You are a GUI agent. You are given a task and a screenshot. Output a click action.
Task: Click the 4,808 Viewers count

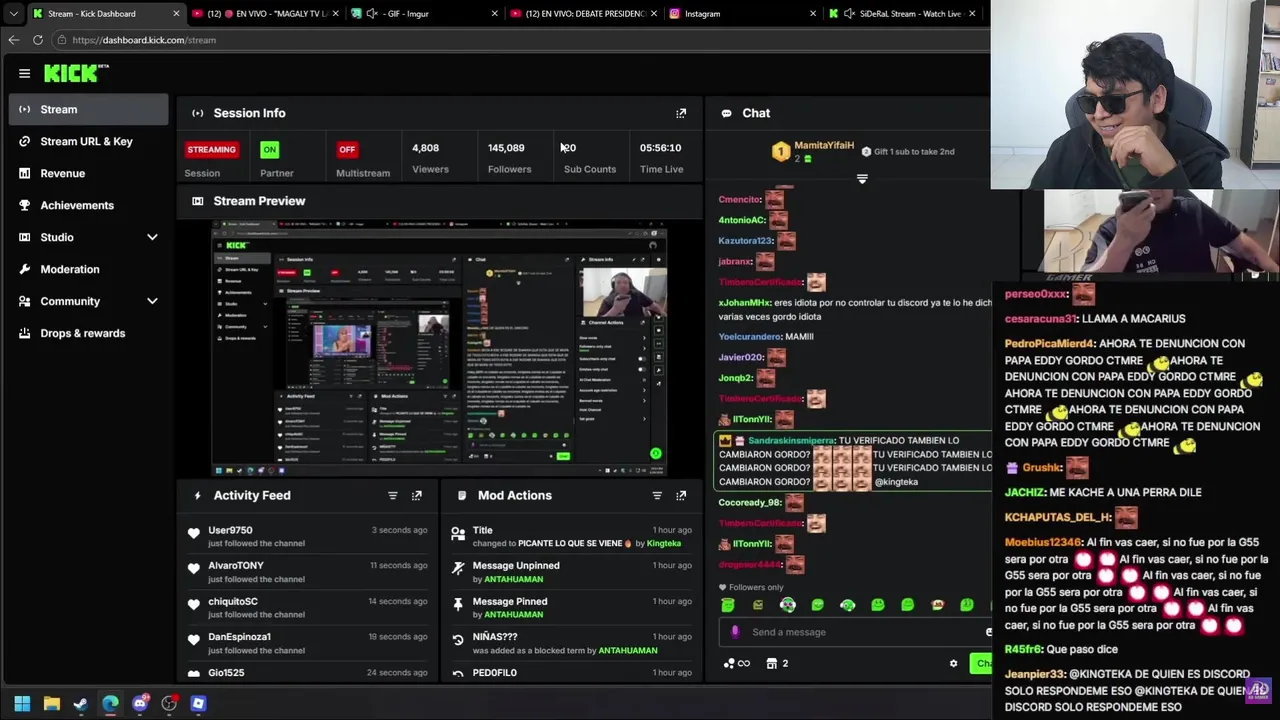(425, 148)
